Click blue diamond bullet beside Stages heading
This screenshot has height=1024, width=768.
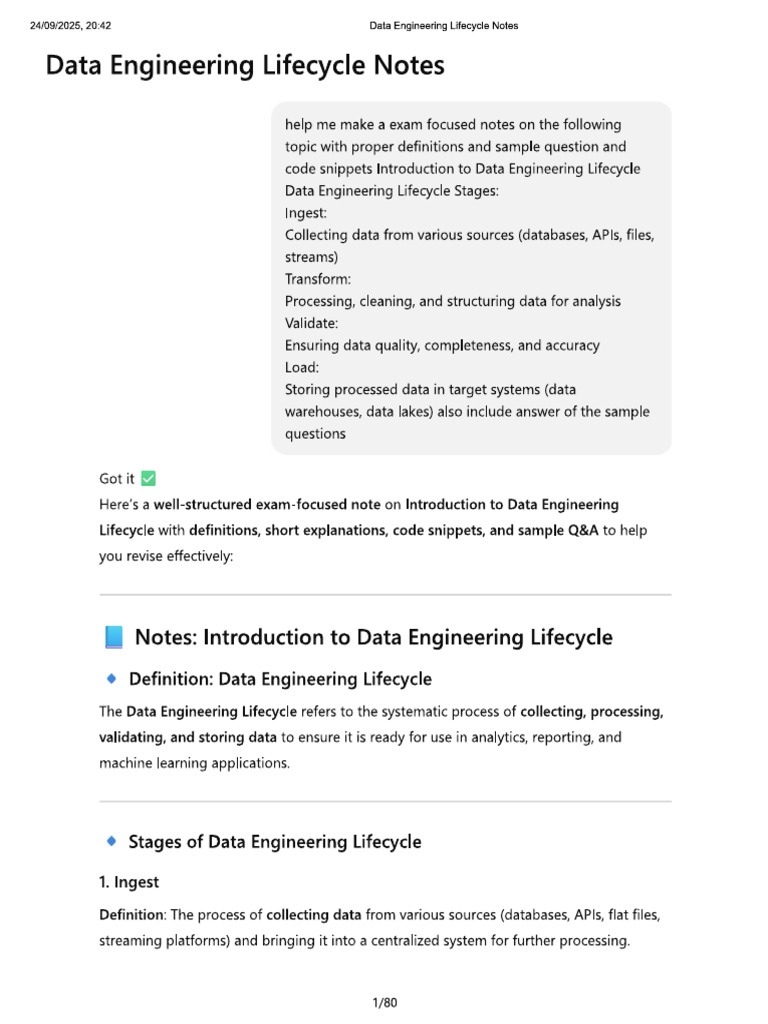coord(112,841)
